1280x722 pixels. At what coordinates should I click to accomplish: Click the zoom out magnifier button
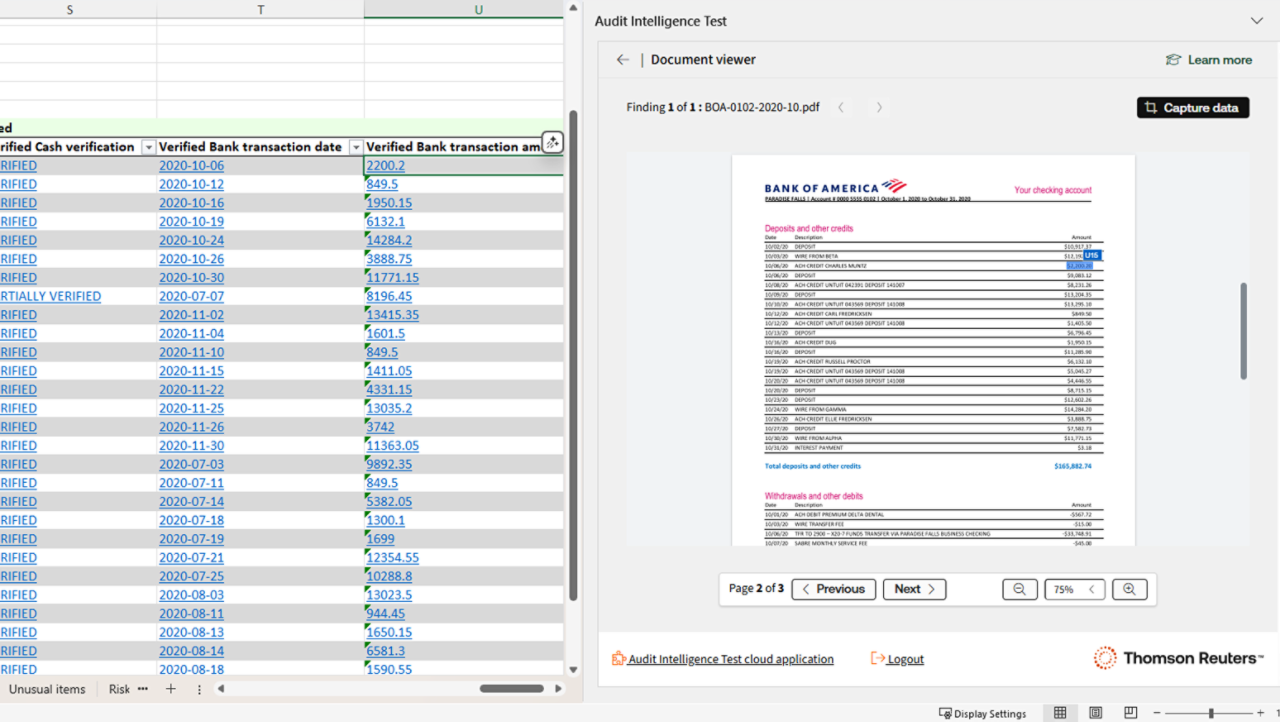[x=1019, y=589]
